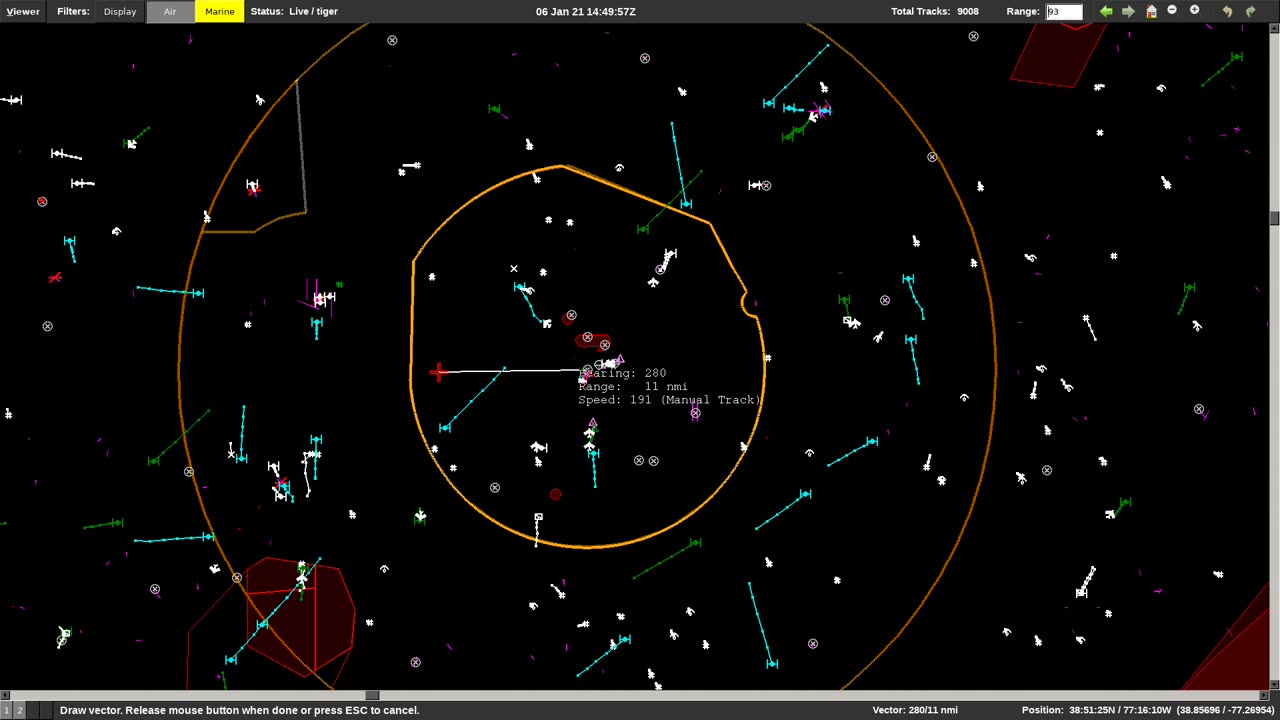Viewport: 1280px width, 720px height.
Task: Click the horizontal scrollbar right arrow
Action: pyautogui.click(x=1263, y=695)
